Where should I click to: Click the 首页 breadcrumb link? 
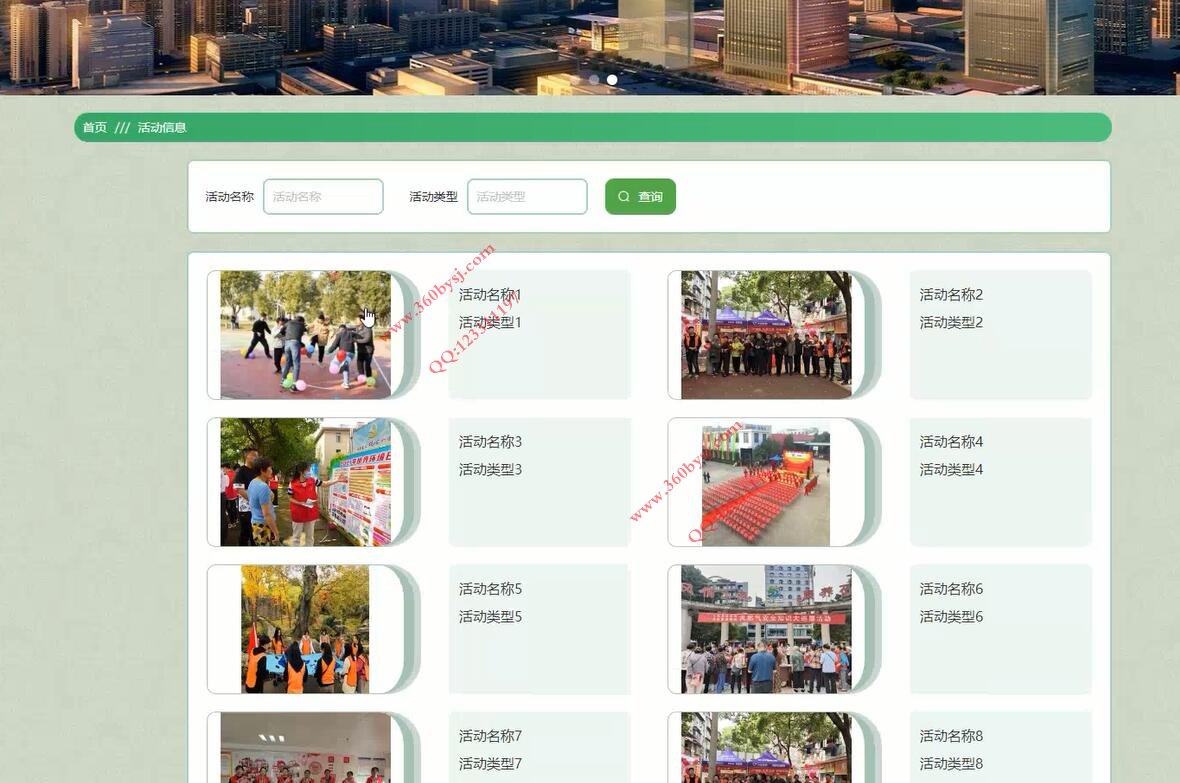point(95,127)
